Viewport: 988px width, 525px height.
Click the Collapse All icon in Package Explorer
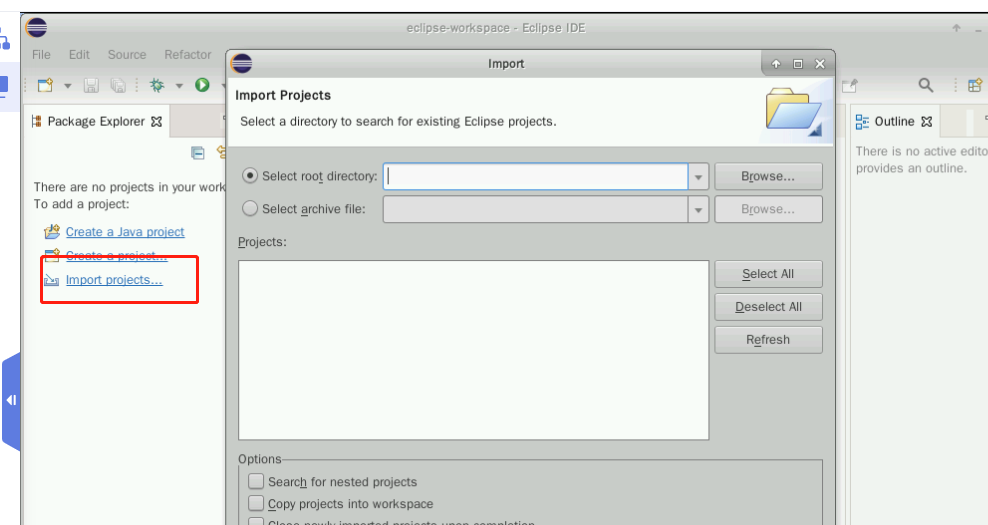point(198,153)
